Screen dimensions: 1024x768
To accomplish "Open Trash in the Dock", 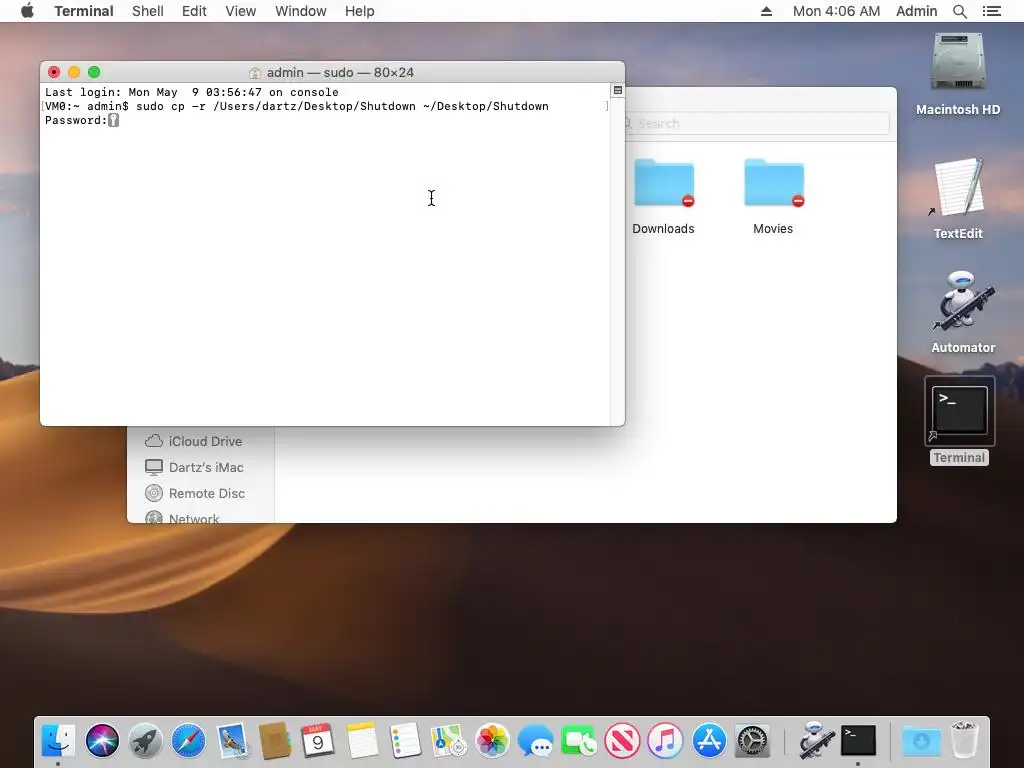I will 965,741.
